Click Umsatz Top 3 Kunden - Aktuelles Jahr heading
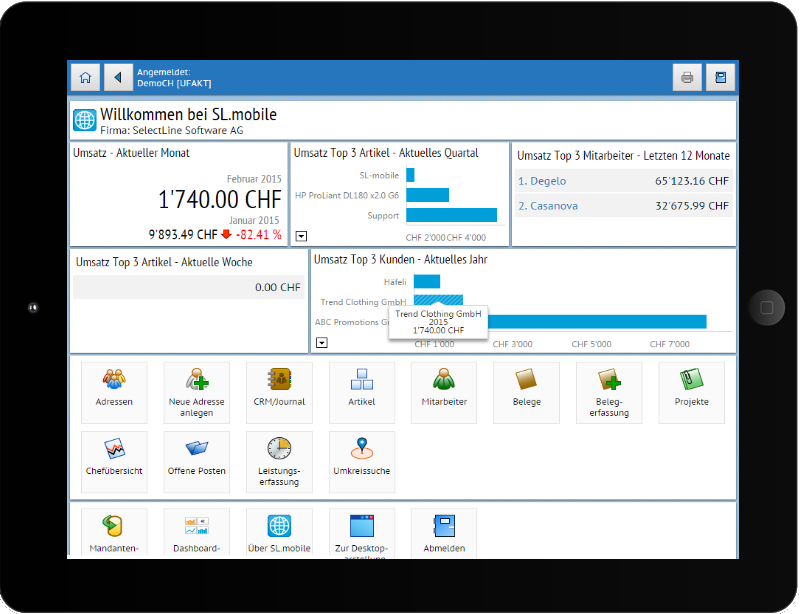 [x=401, y=259]
